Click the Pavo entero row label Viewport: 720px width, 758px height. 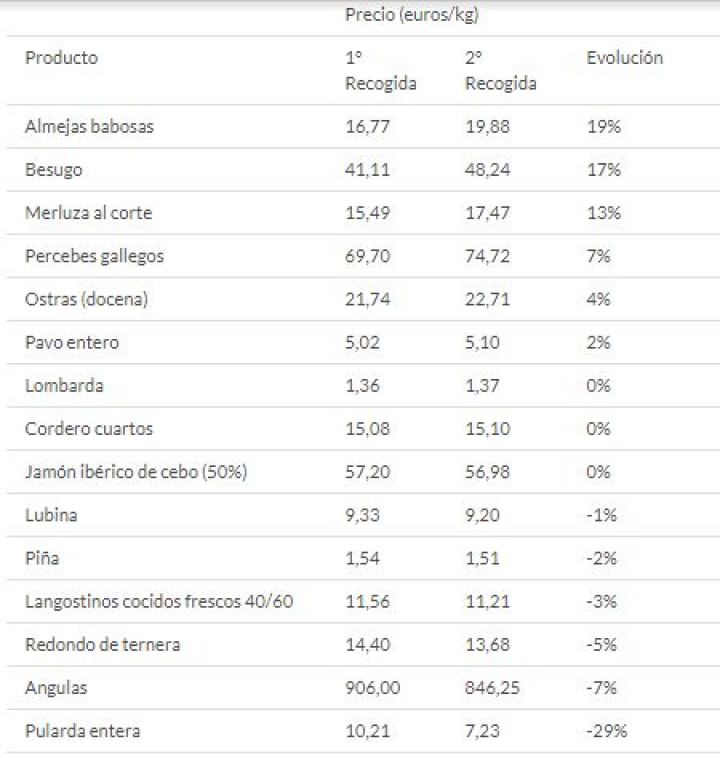point(72,342)
